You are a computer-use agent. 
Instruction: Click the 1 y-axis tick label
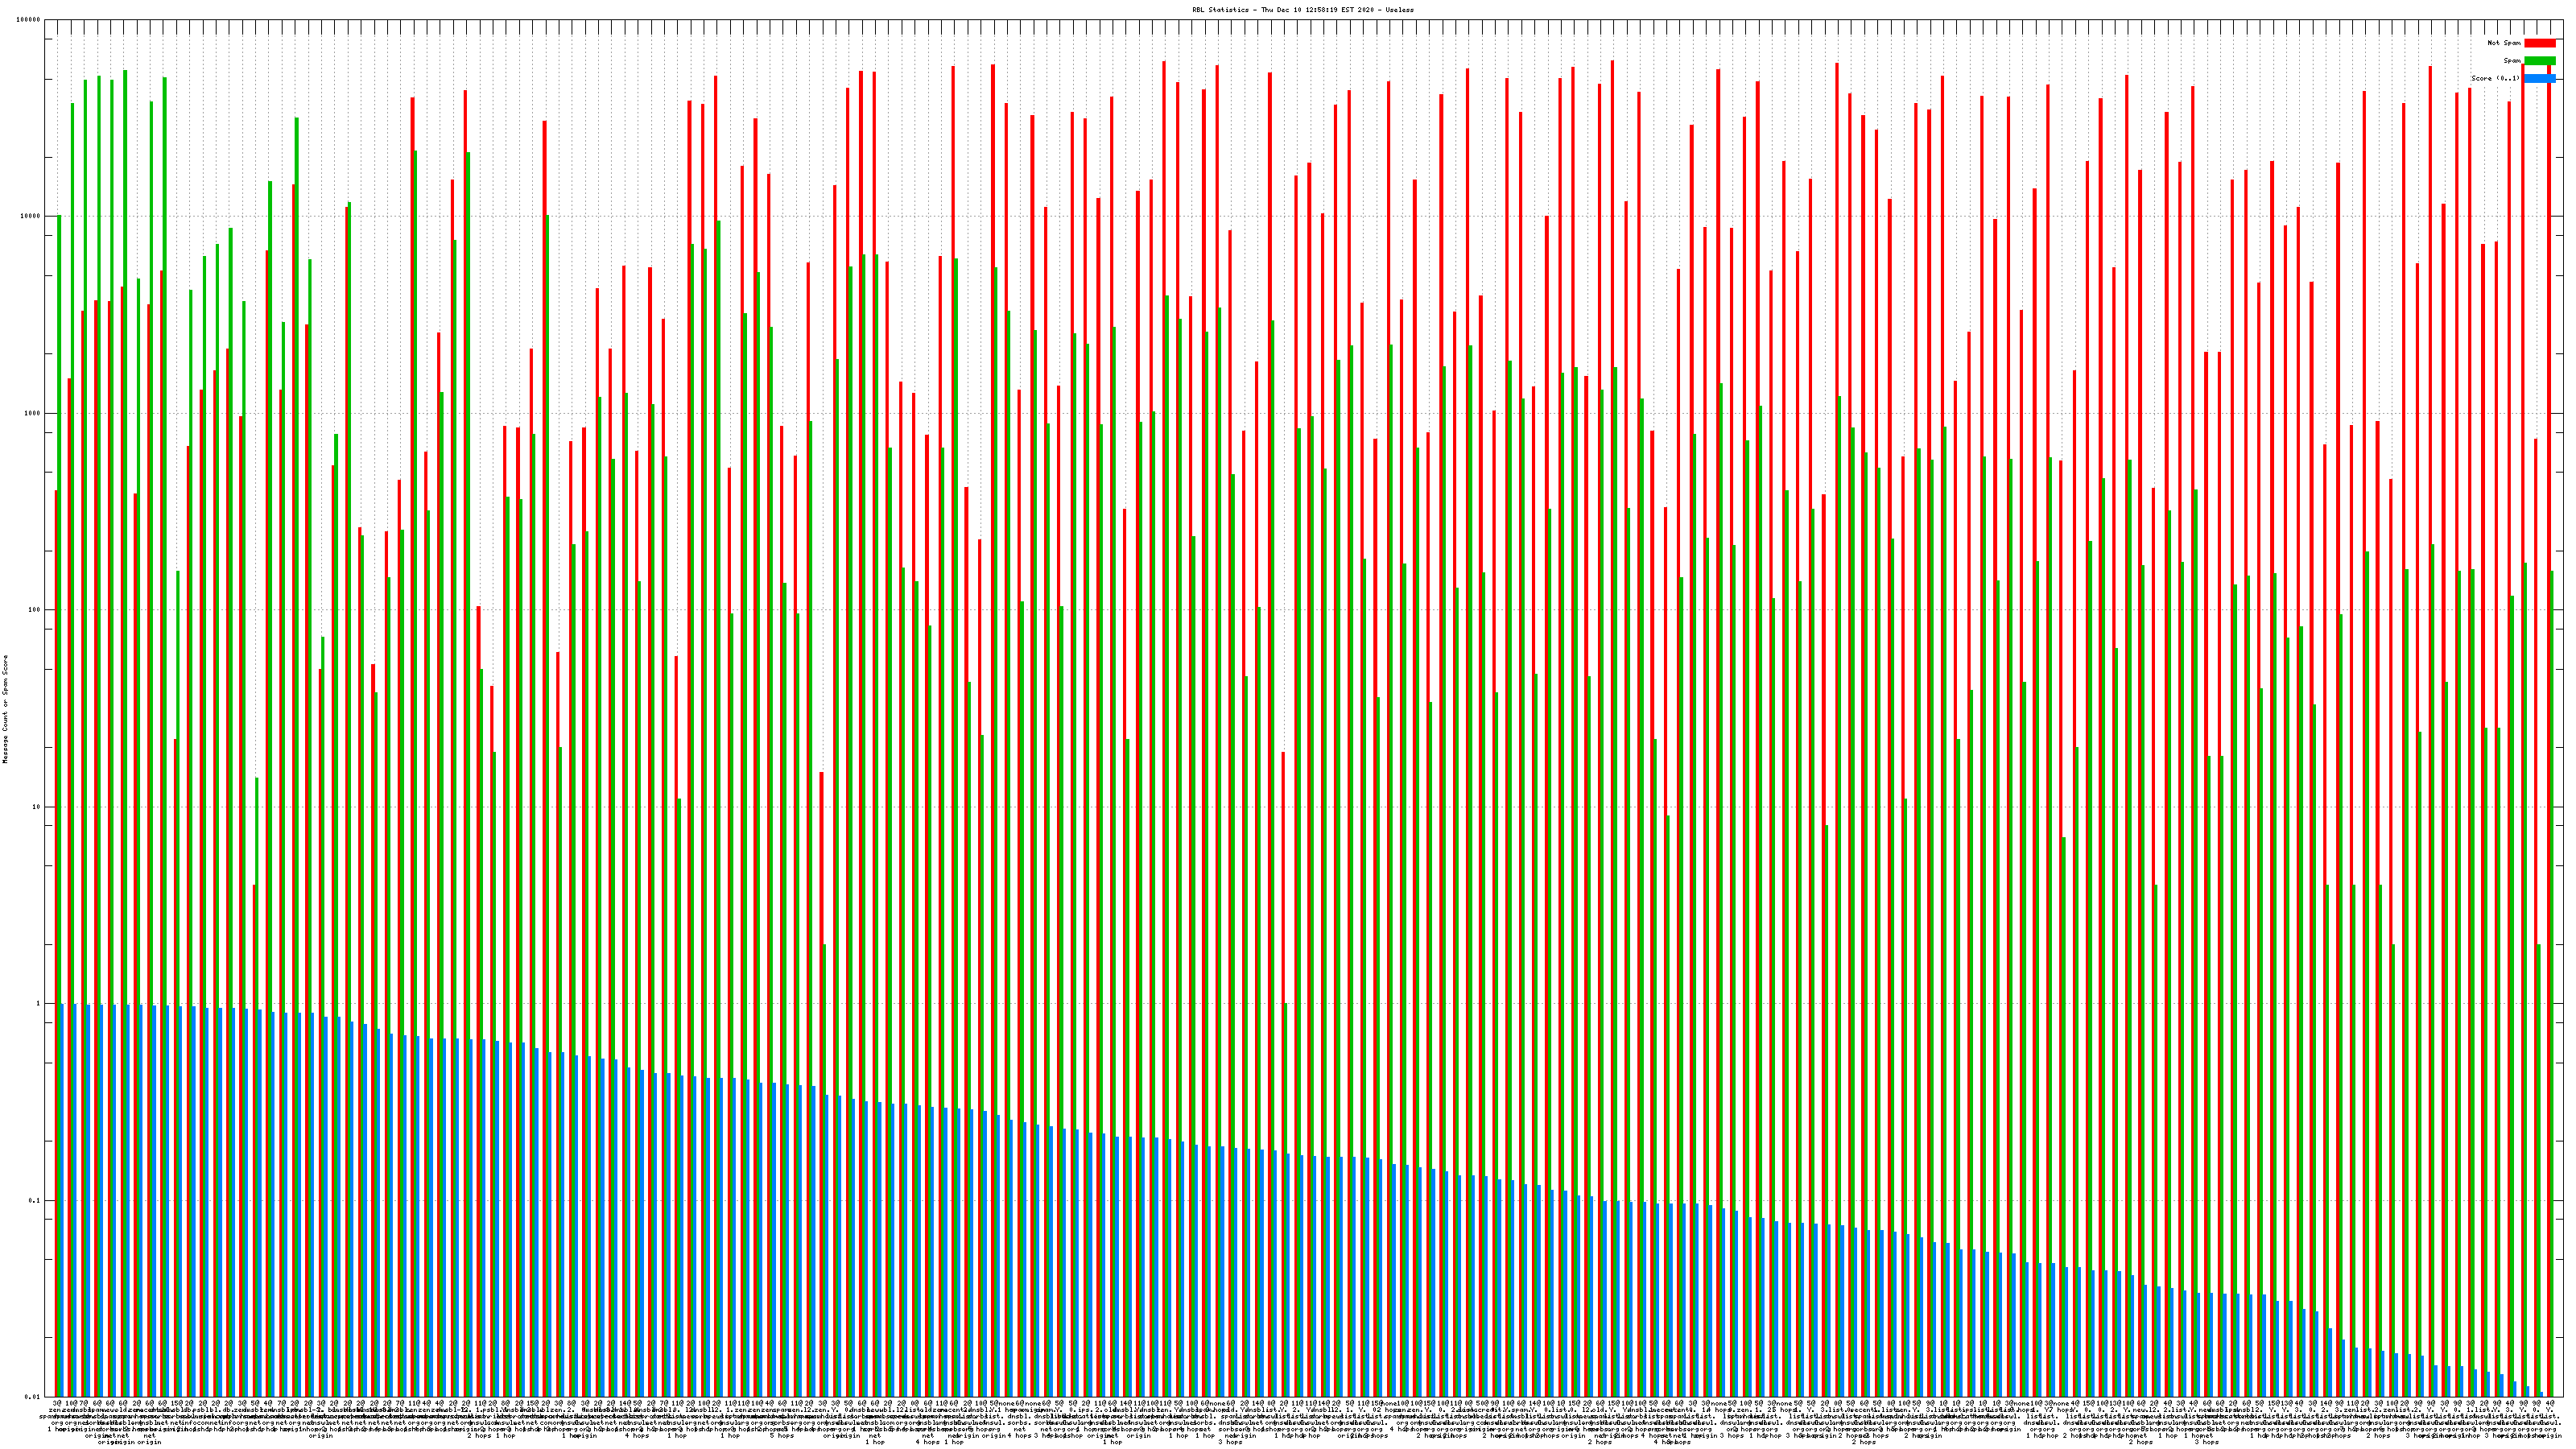(39, 1004)
